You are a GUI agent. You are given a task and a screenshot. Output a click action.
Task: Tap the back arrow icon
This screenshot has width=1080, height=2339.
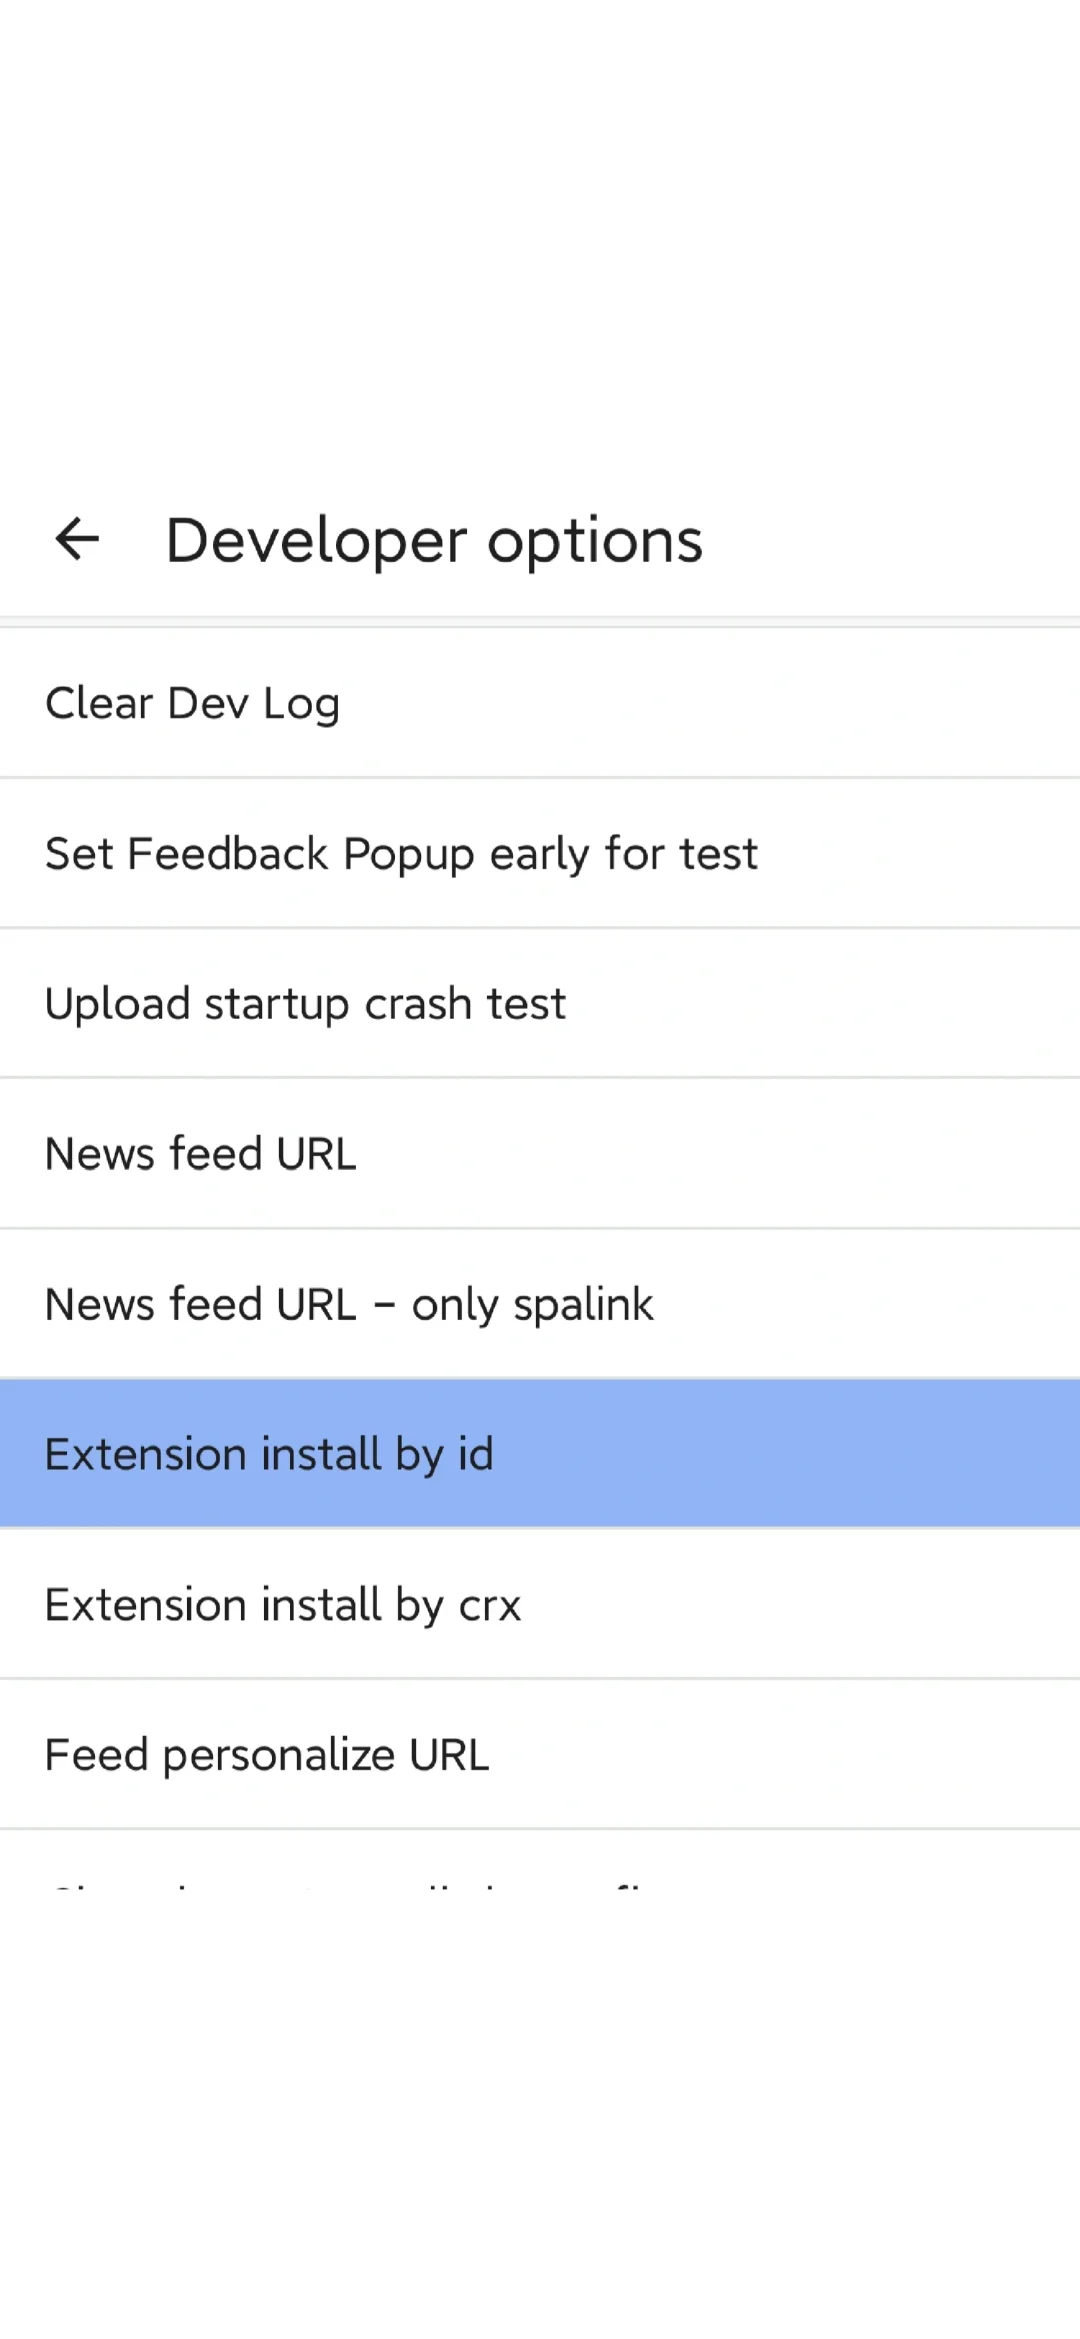tap(77, 539)
